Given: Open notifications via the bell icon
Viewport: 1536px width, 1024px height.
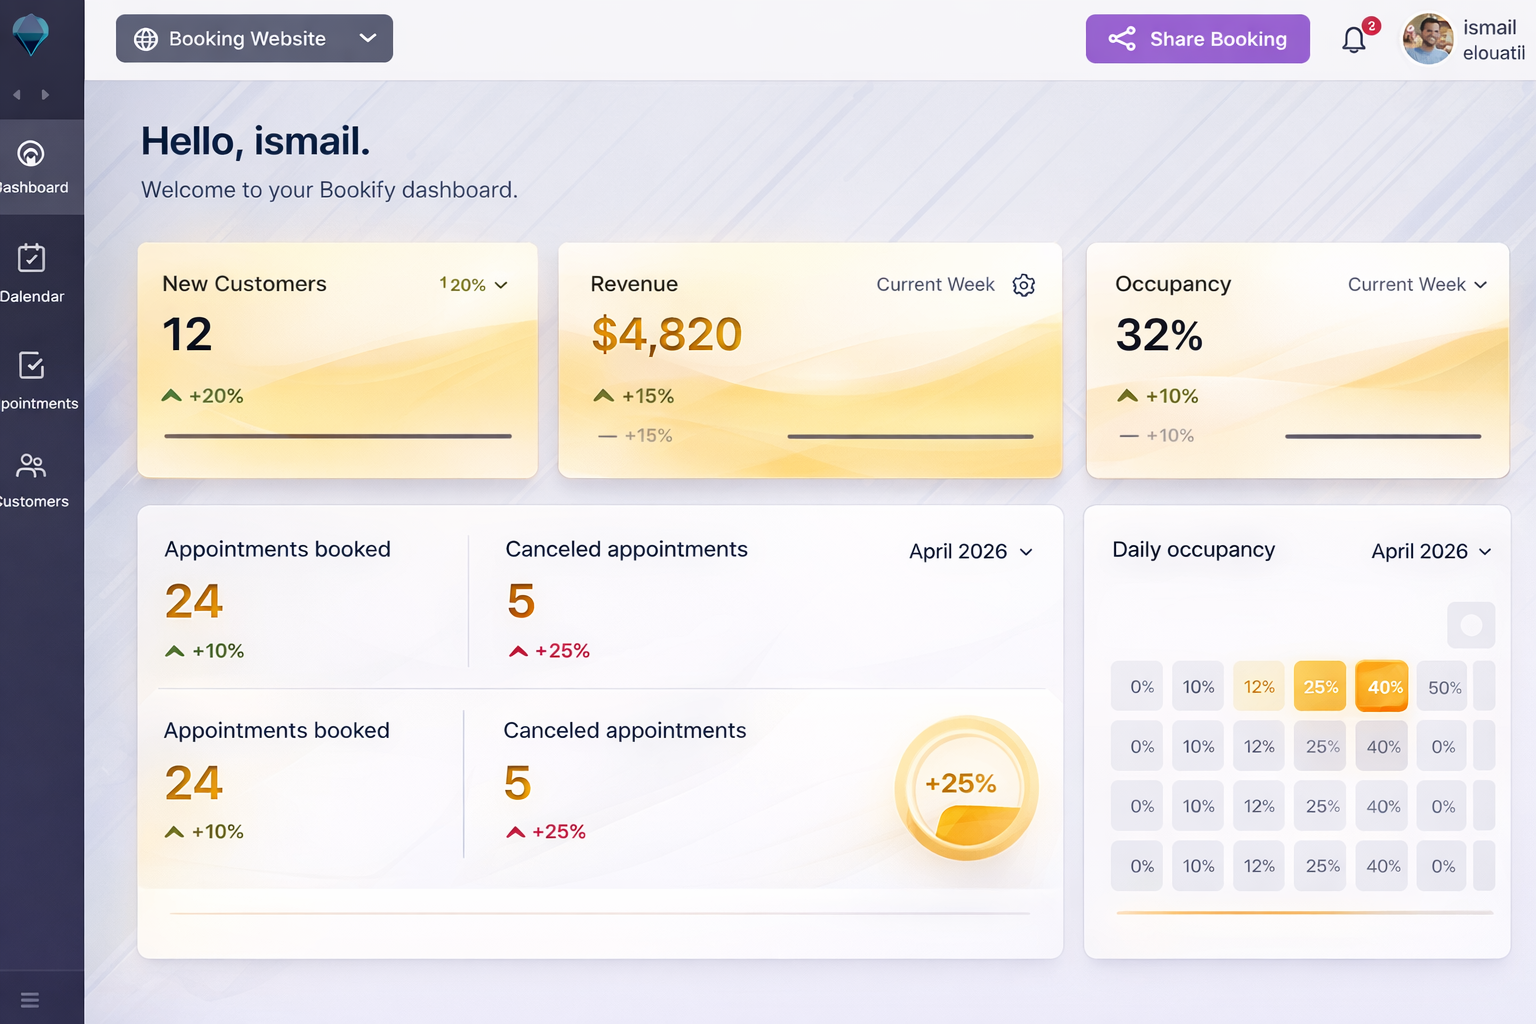Looking at the screenshot, I should 1354,40.
